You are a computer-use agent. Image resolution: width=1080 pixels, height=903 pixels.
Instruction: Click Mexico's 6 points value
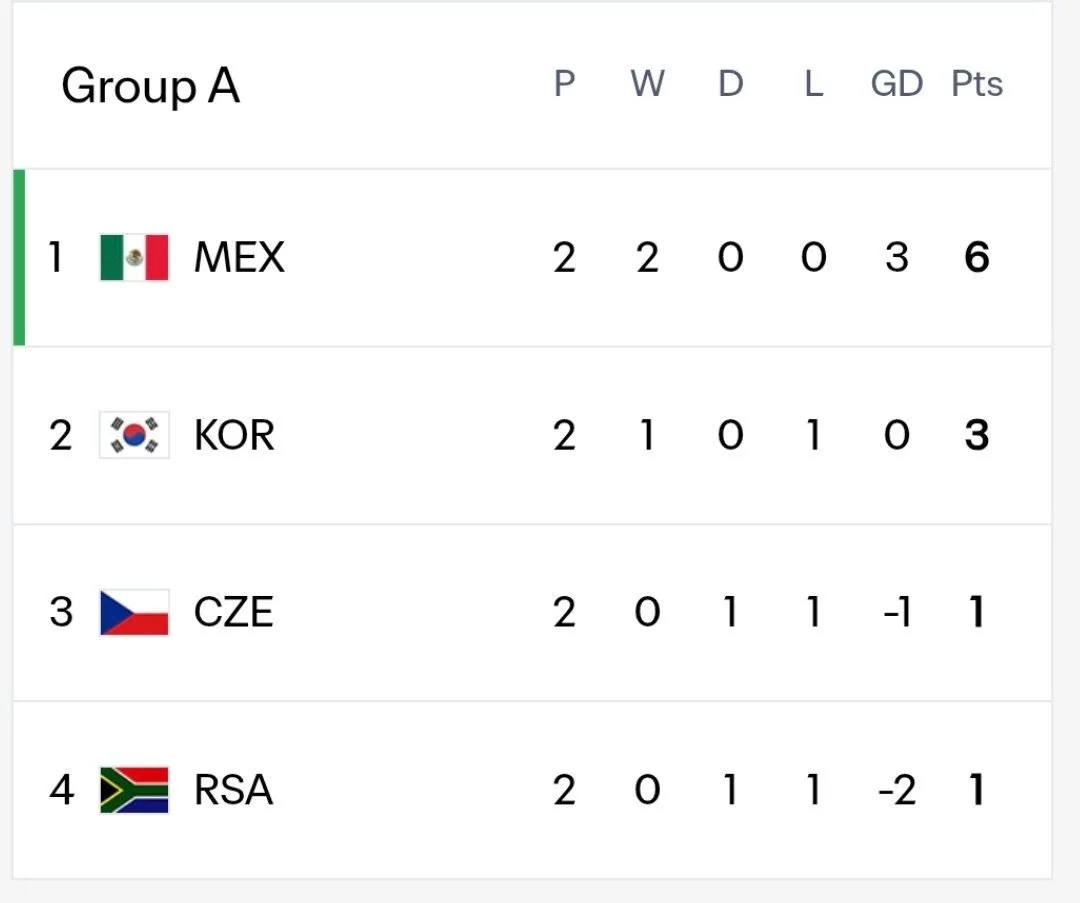coord(977,258)
